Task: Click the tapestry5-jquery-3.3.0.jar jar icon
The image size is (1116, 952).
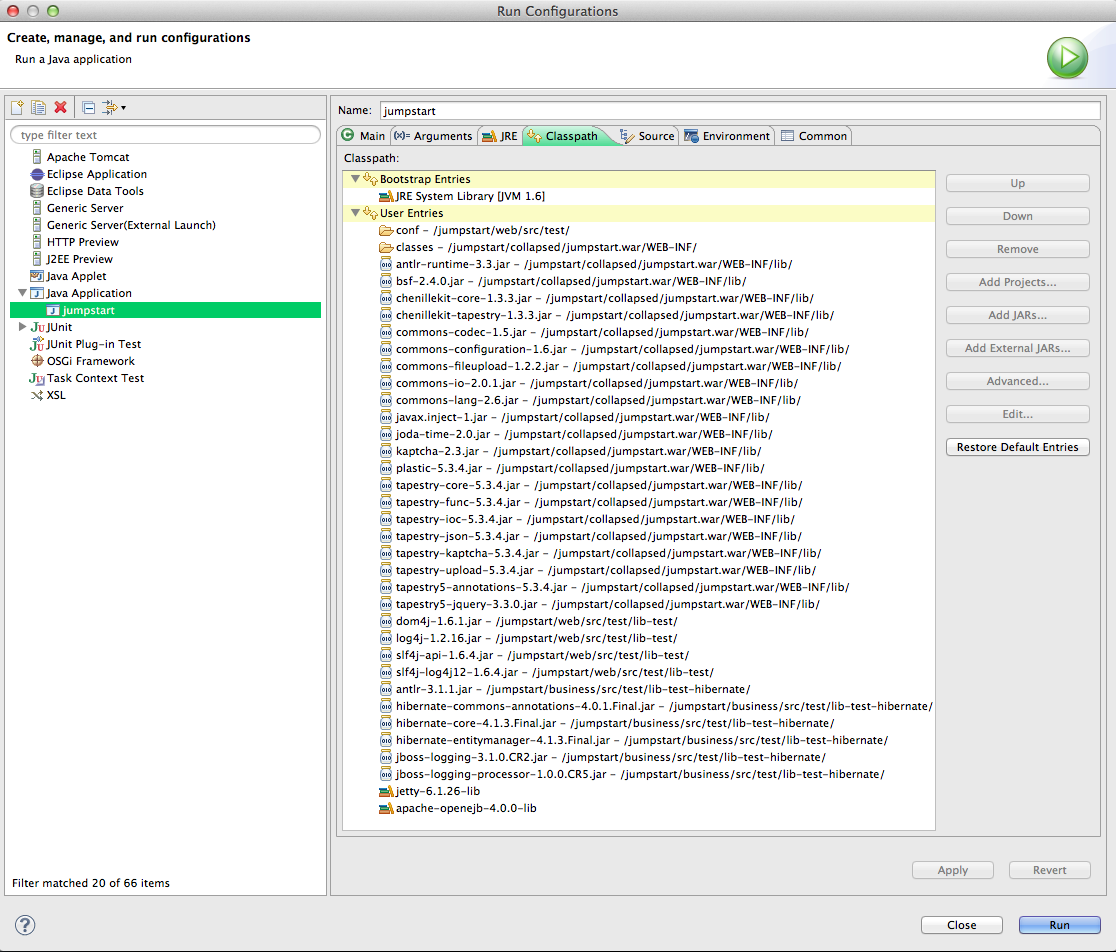Action: [x=386, y=605]
